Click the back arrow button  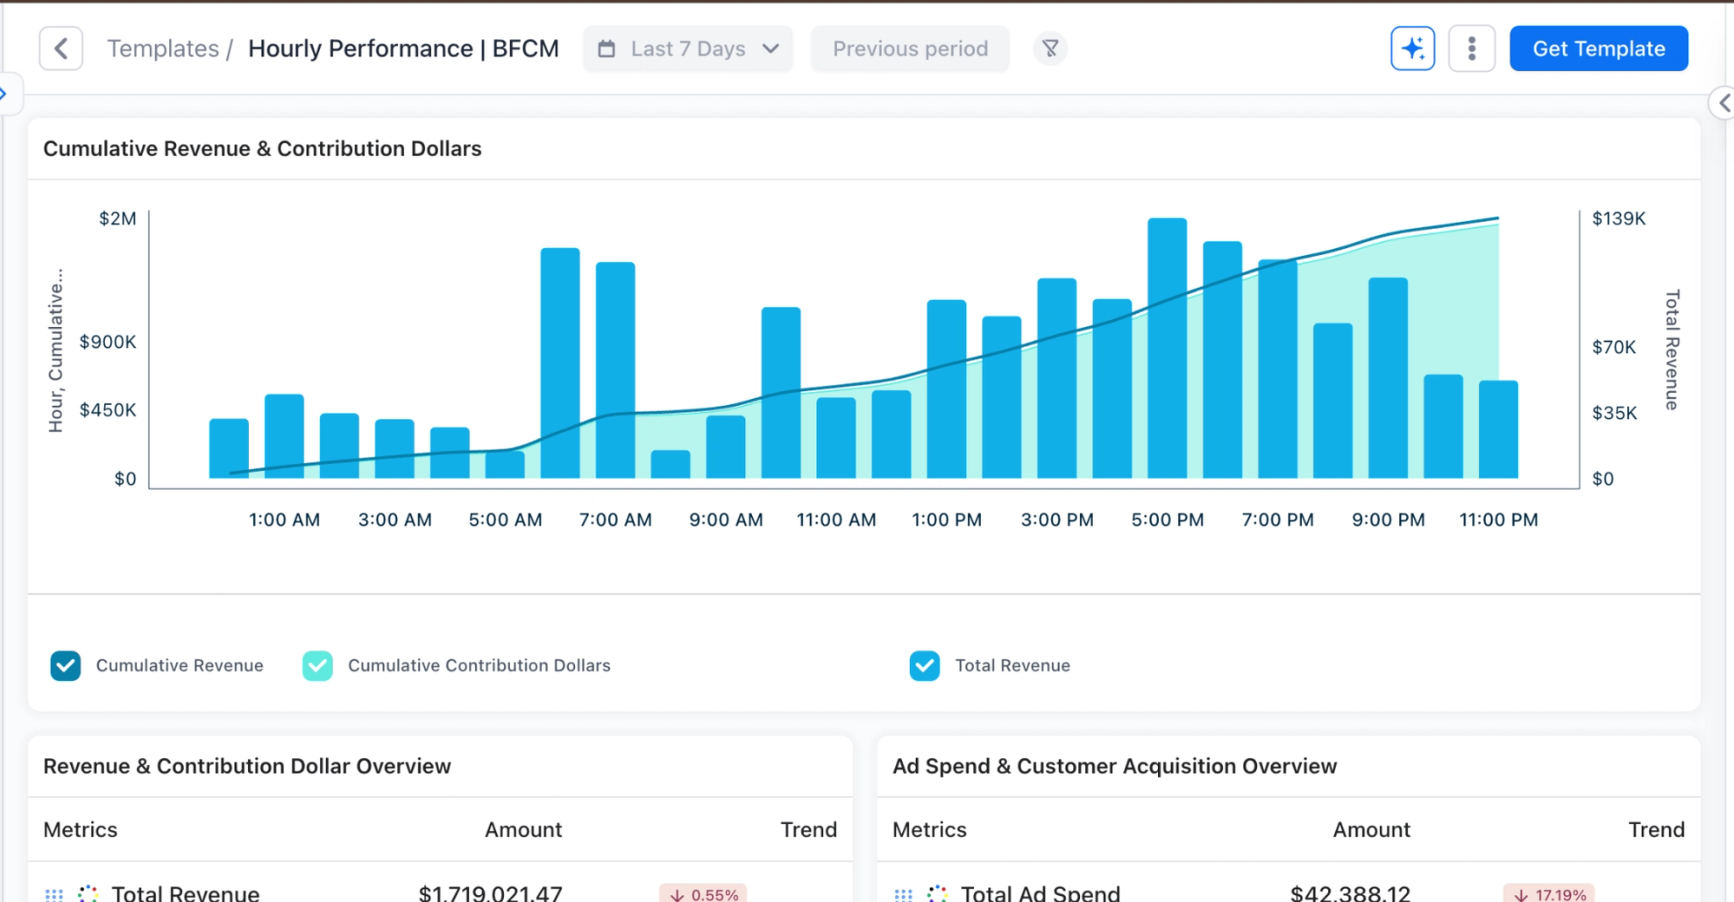(61, 49)
